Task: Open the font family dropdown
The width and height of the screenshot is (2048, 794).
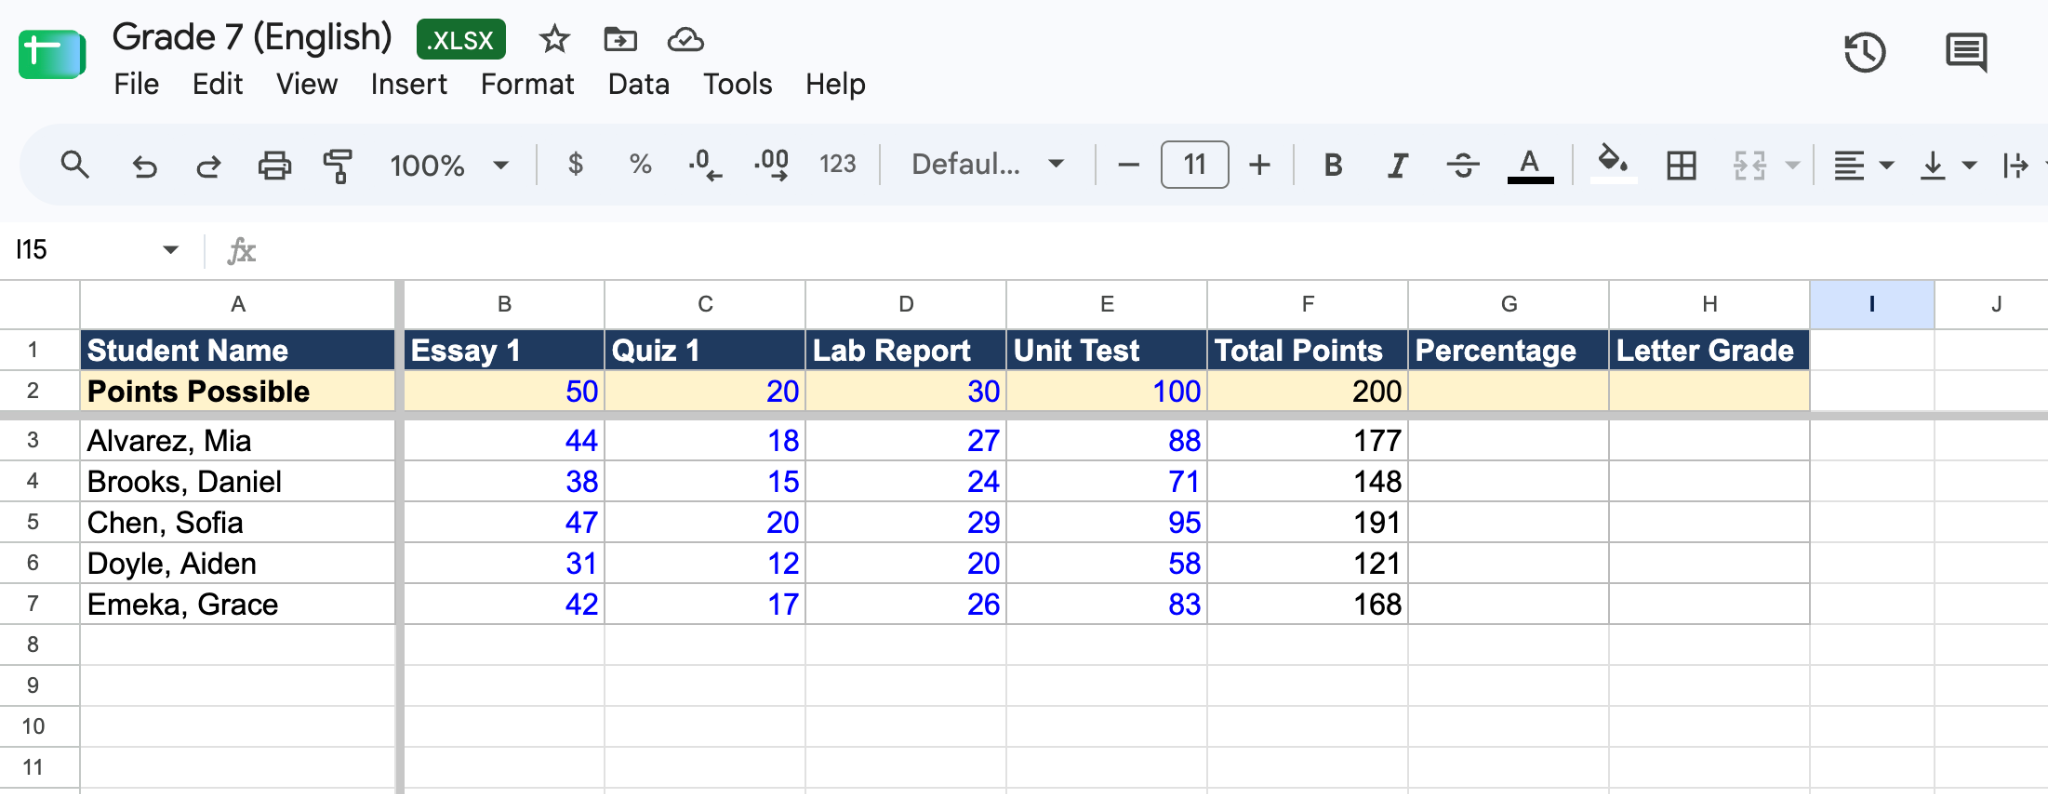Action: click(988, 164)
